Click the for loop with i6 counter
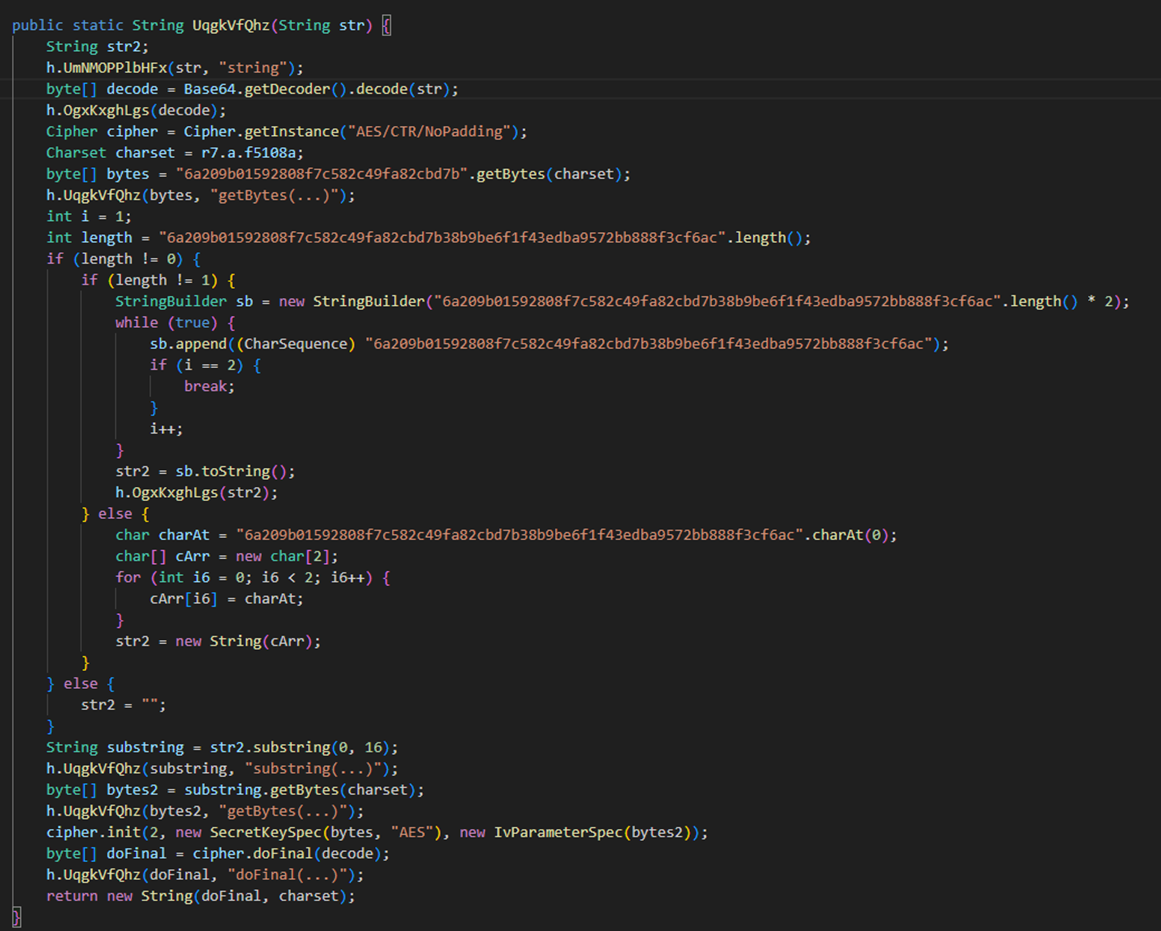 pyautogui.click(x=252, y=578)
